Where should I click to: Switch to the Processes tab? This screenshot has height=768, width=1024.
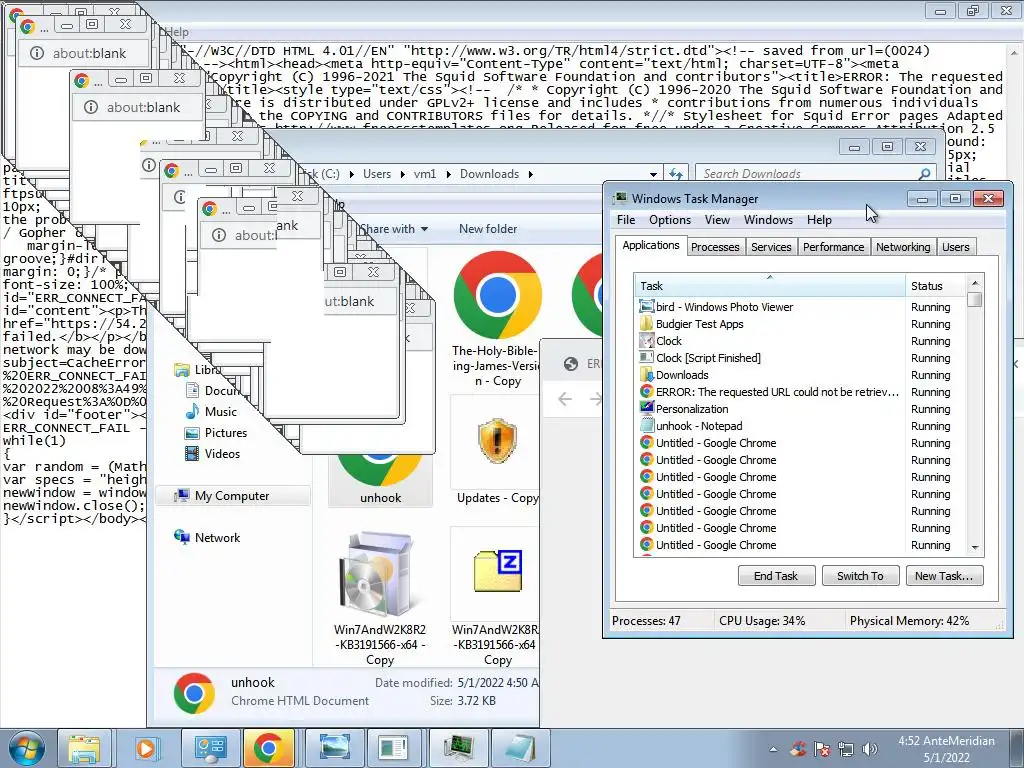715,247
